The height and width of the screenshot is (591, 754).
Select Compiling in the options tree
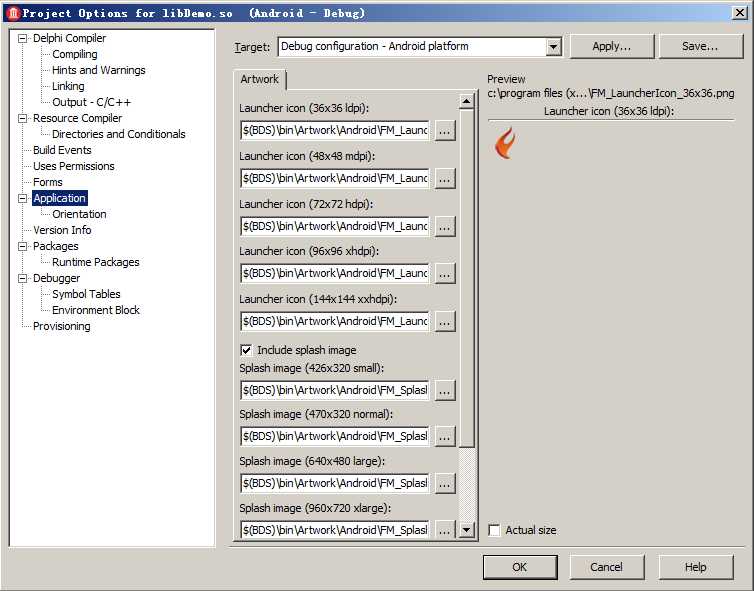pyautogui.click(x=75, y=54)
